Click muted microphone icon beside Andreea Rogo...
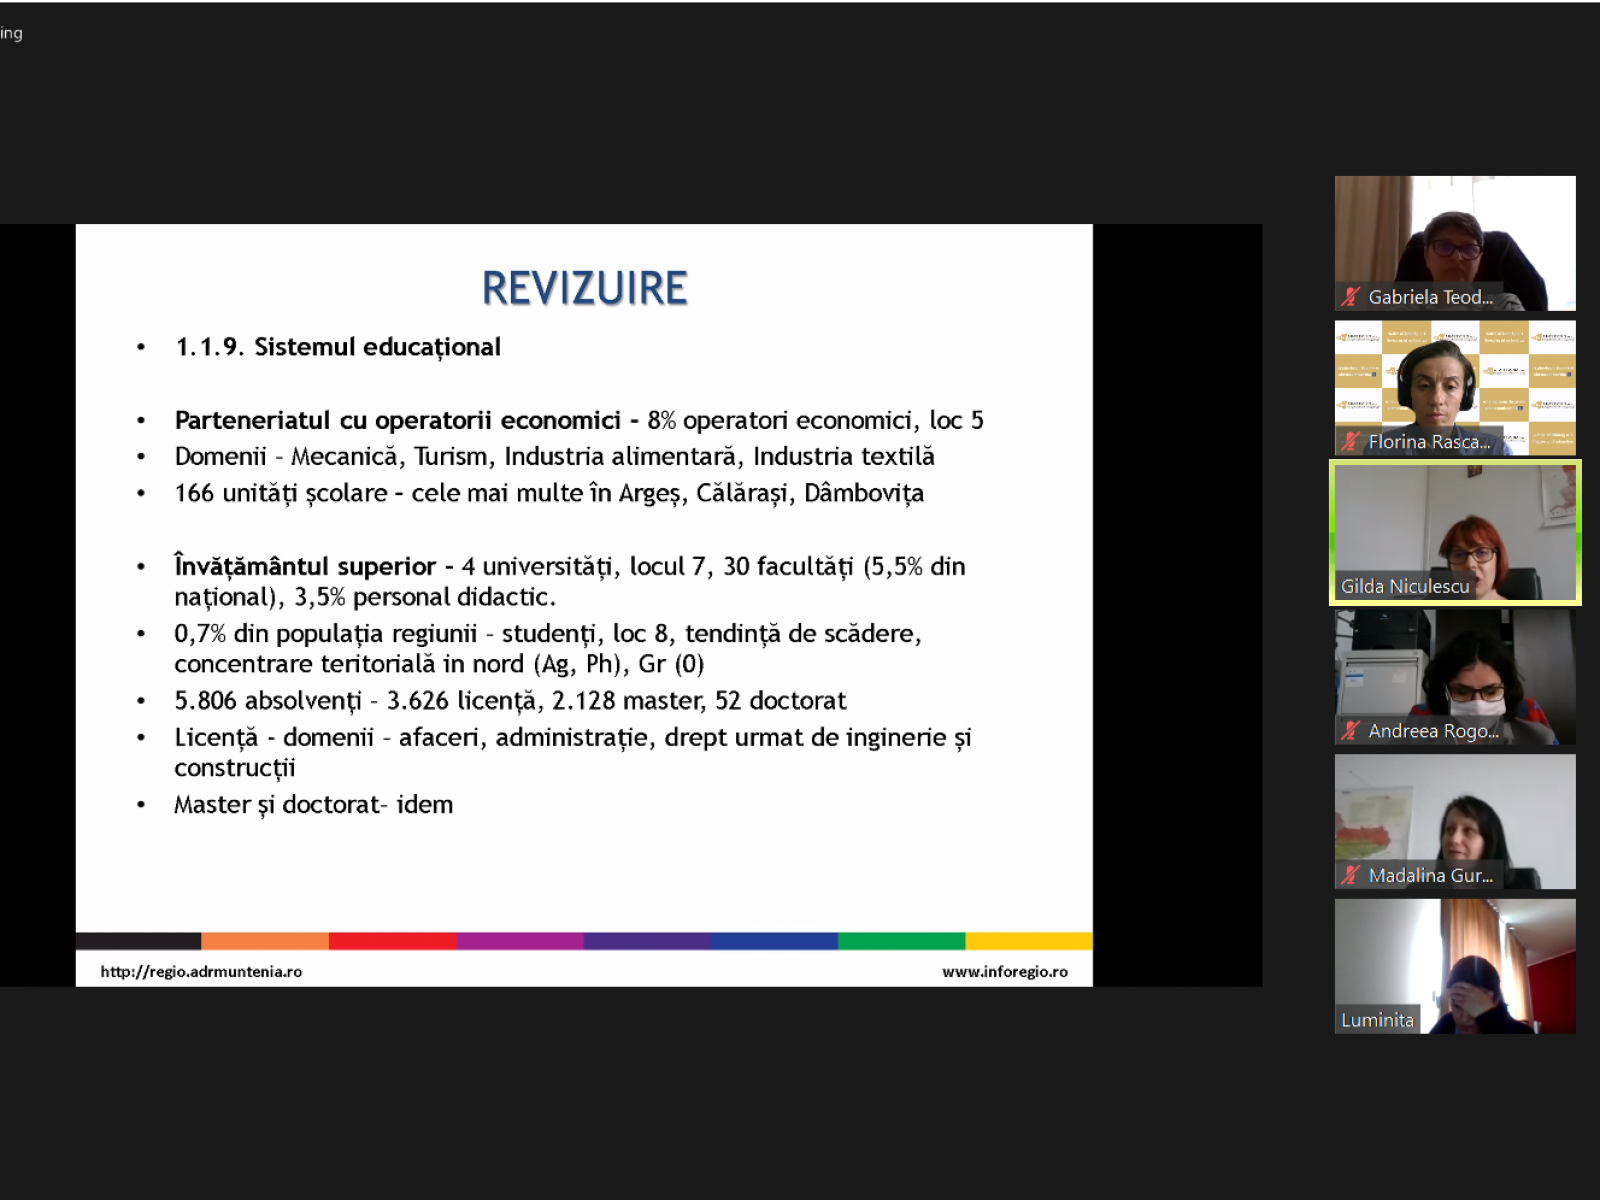The width and height of the screenshot is (1600, 1200). pos(1351,731)
